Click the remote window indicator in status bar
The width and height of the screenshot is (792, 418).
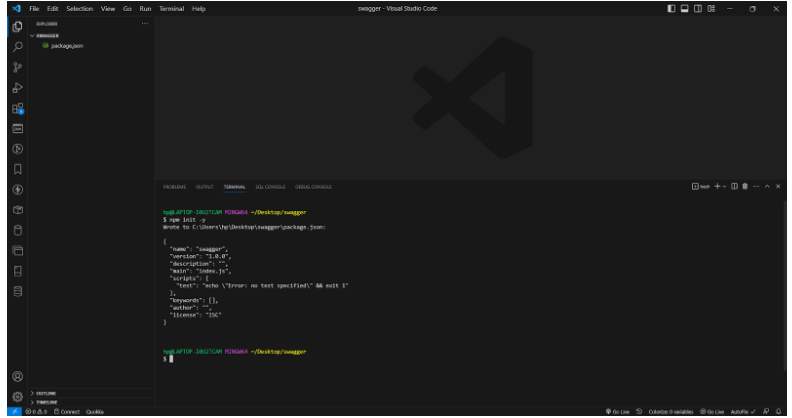[14, 412]
